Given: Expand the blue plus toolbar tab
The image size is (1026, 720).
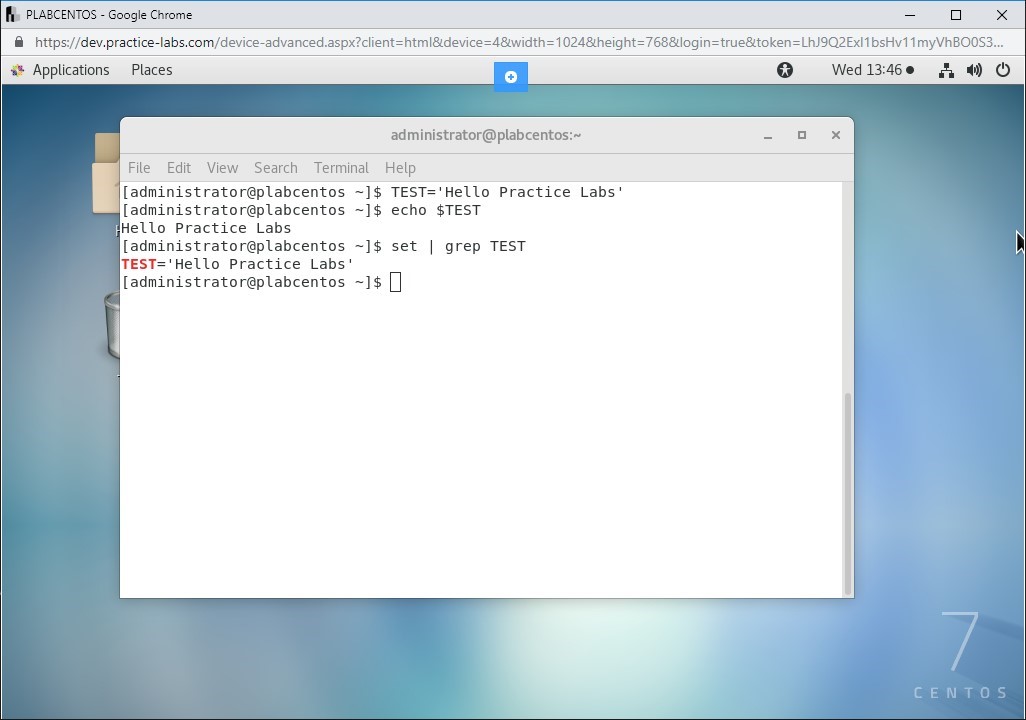Looking at the screenshot, I should (x=510, y=77).
